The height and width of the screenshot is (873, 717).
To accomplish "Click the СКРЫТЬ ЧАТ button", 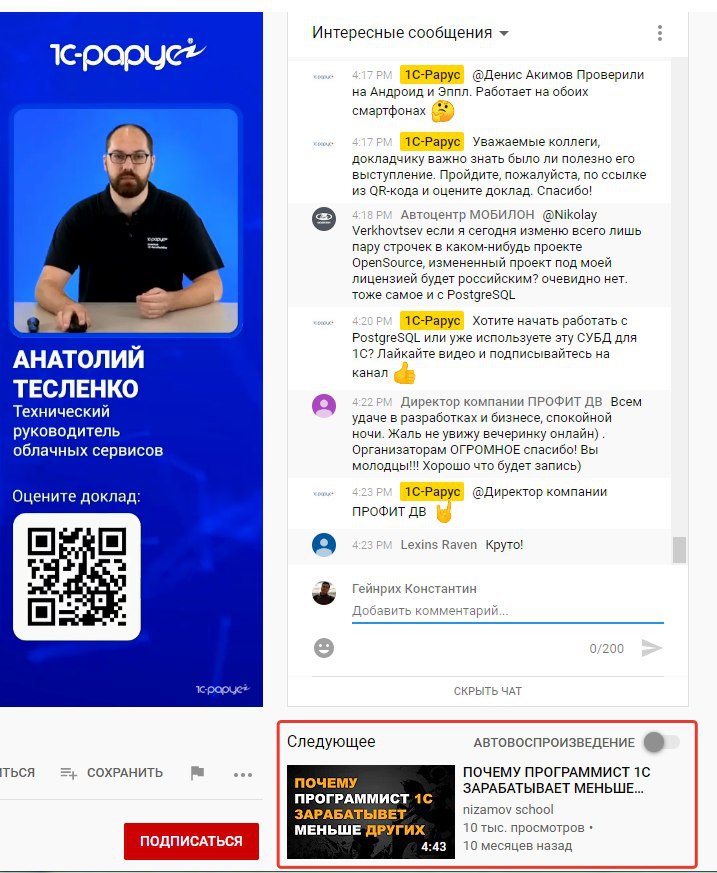I will [x=488, y=691].
